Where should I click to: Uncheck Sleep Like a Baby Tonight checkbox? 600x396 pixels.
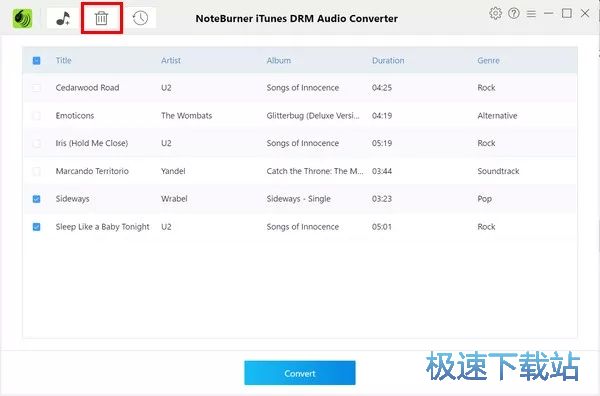tap(36, 227)
